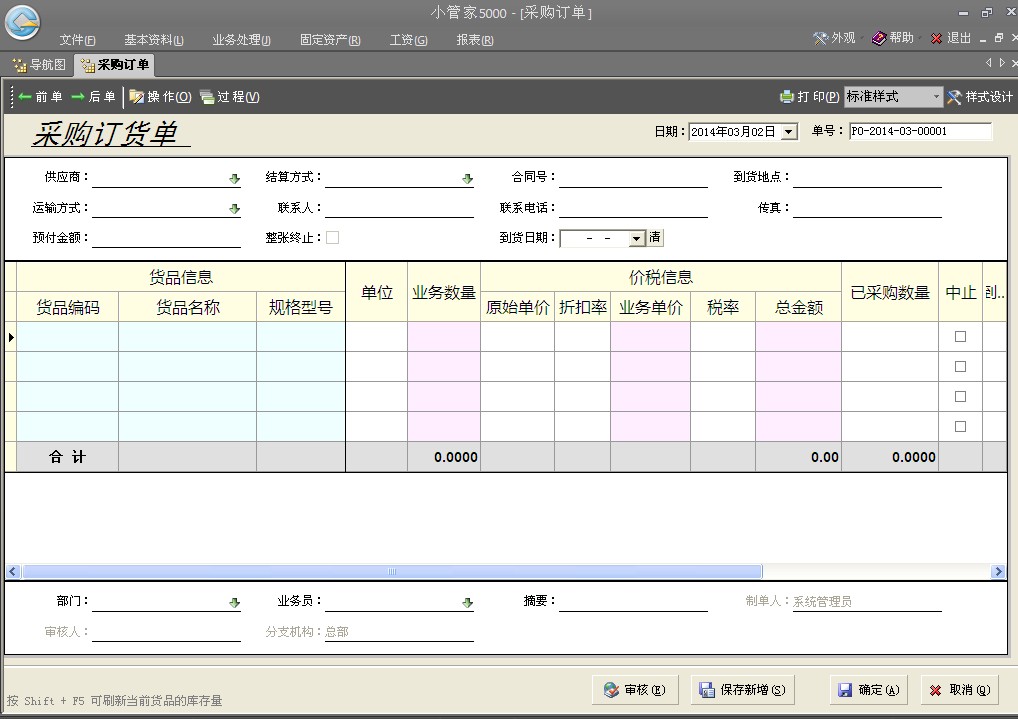The height and width of the screenshot is (719, 1018).
Task: Click the 预付金额 input field
Action: coord(166,238)
